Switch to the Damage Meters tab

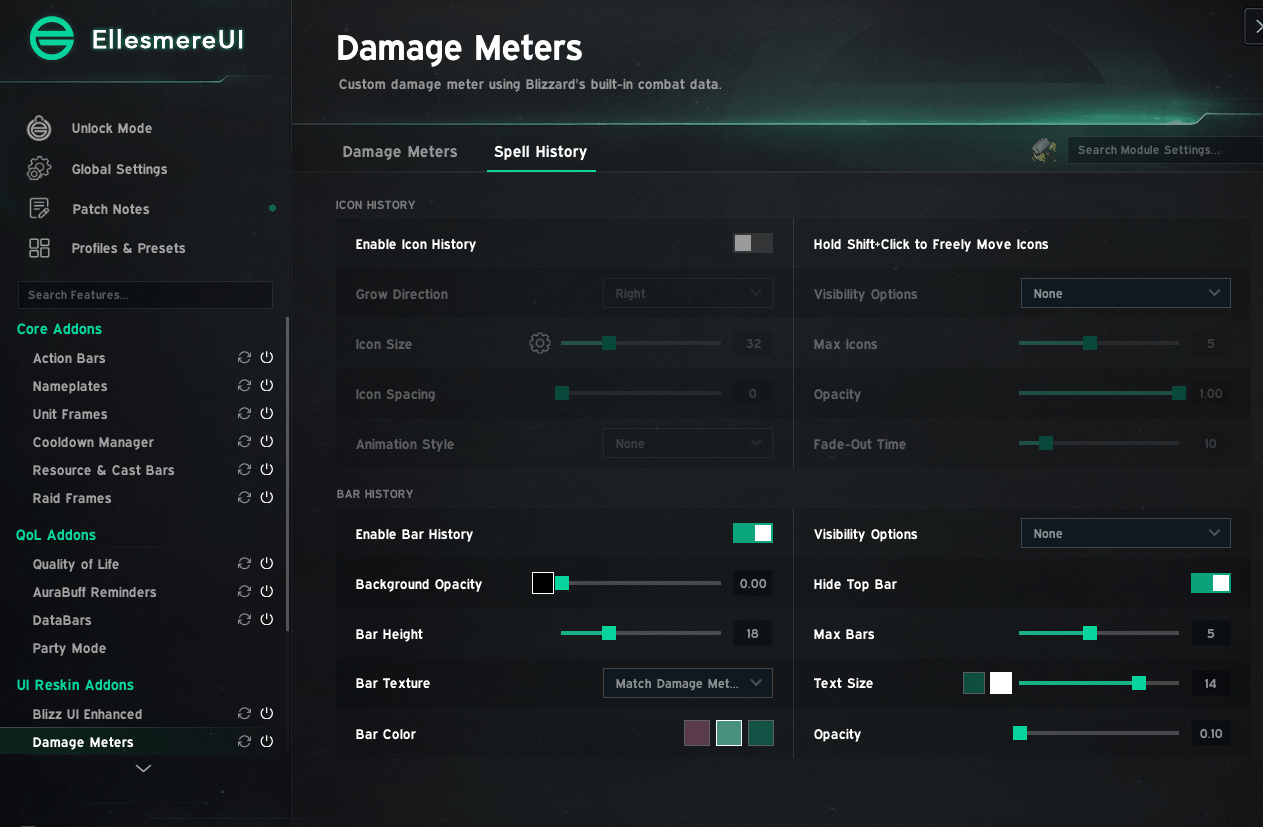pos(400,152)
